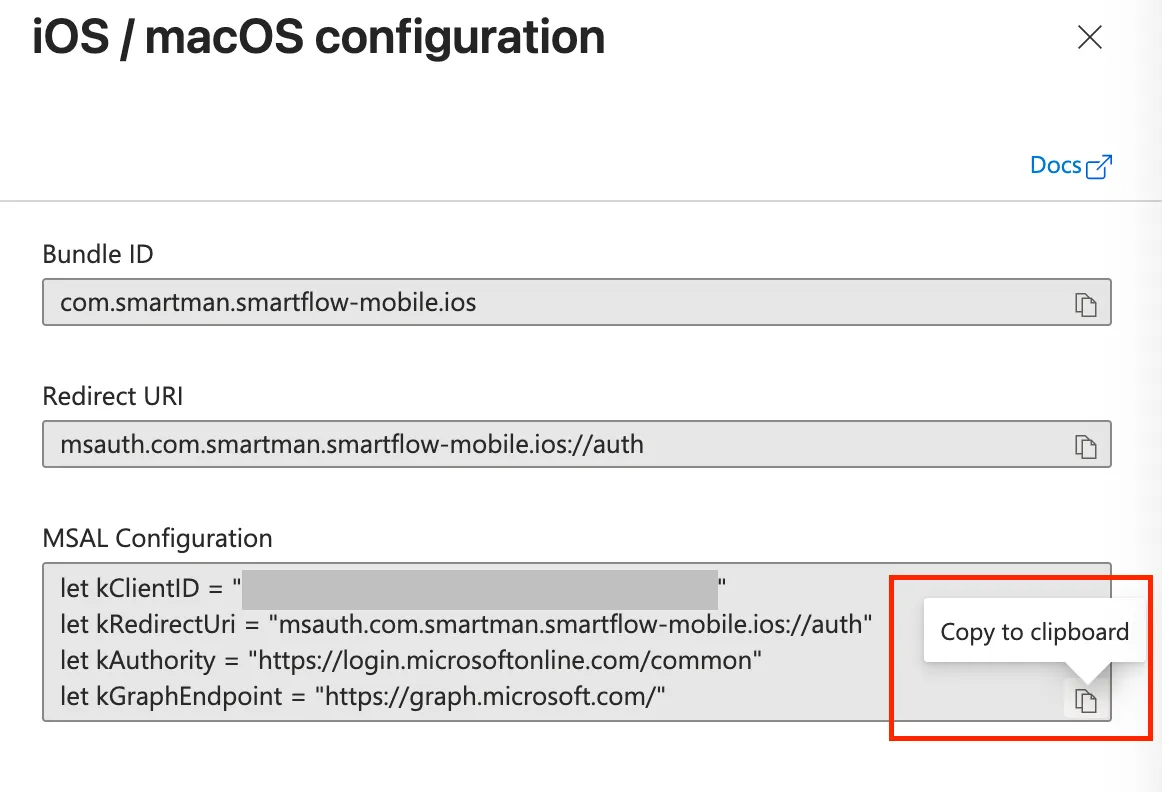This screenshot has width=1162, height=792.
Task: Click the external-link icon beside Docs
Action: click(1099, 167)
